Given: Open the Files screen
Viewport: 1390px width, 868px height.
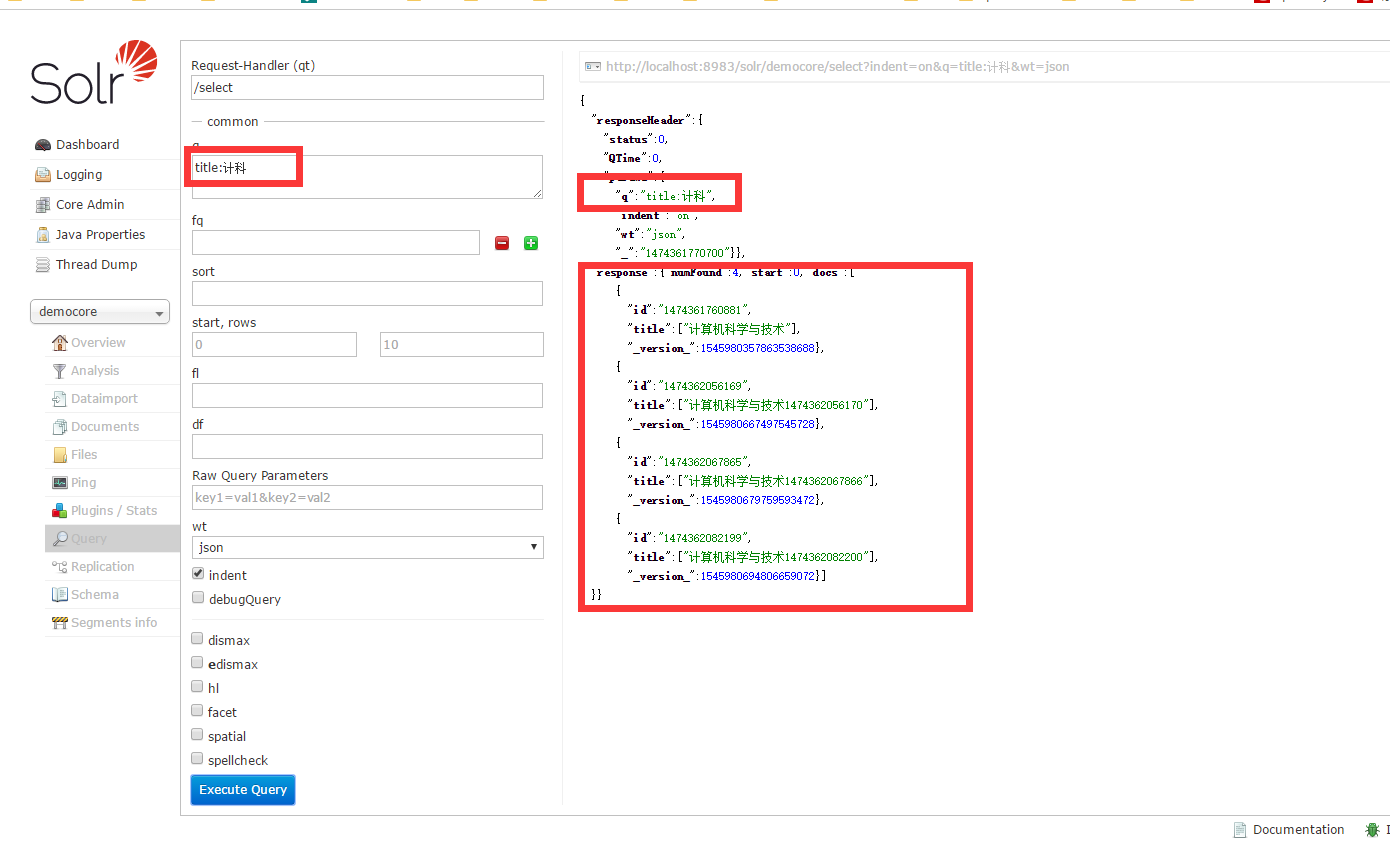Looking at the screenshot, I should pos(84,455).
